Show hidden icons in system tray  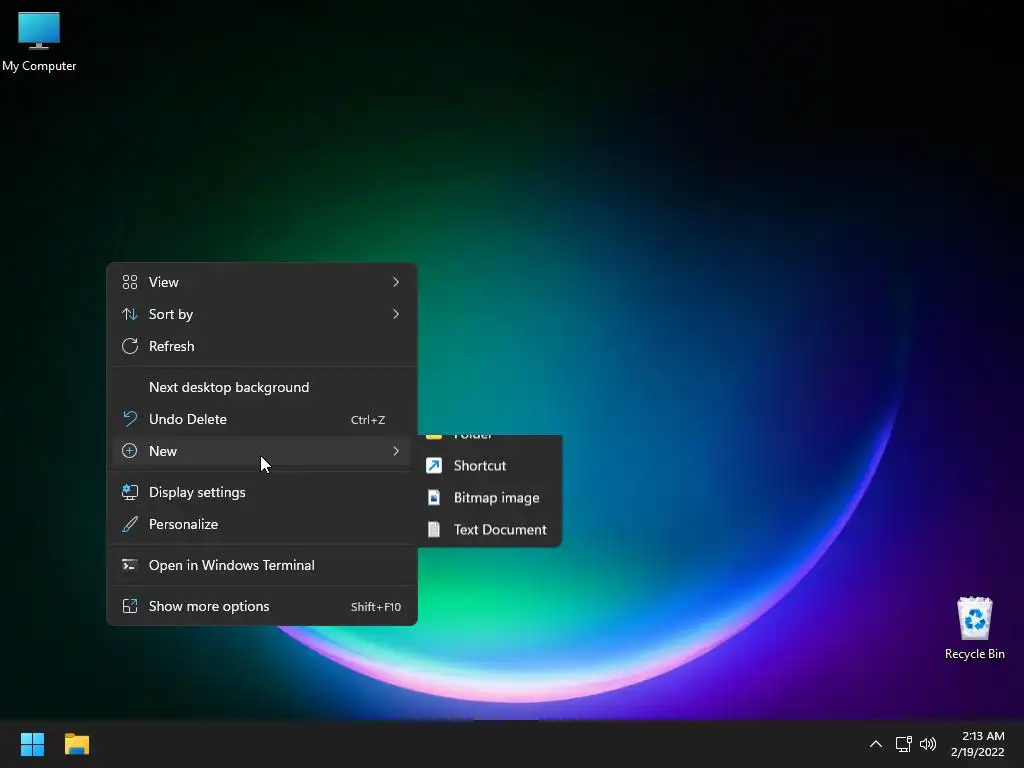(876, 744)
